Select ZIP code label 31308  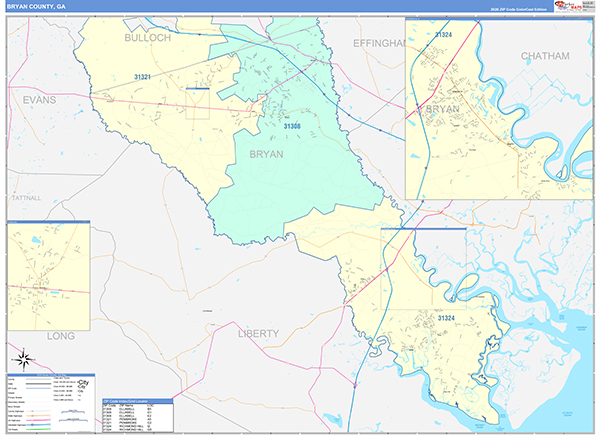click(292, 126)
